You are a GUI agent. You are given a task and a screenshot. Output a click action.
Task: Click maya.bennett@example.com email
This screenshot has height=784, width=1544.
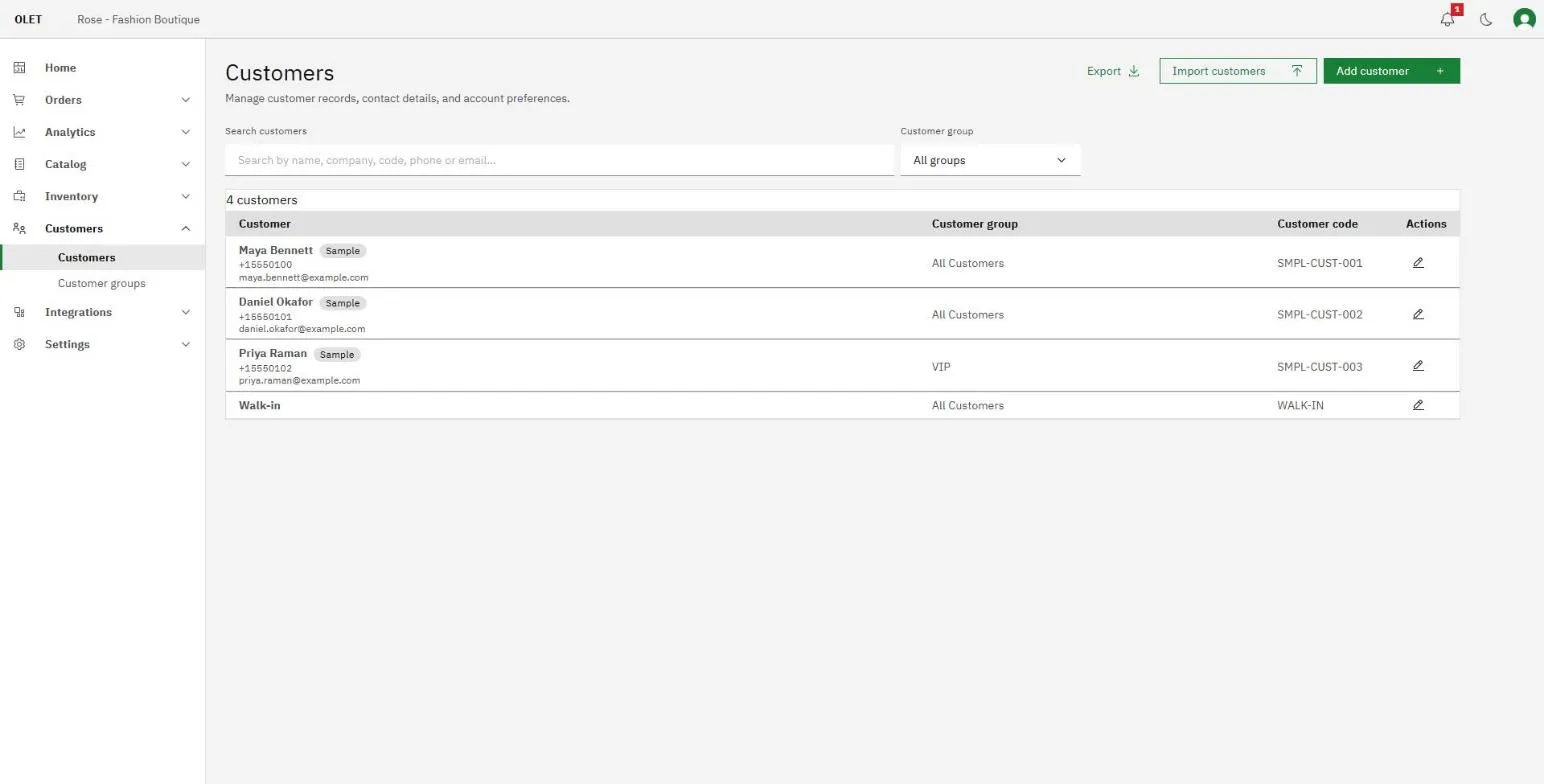(304, 277)
